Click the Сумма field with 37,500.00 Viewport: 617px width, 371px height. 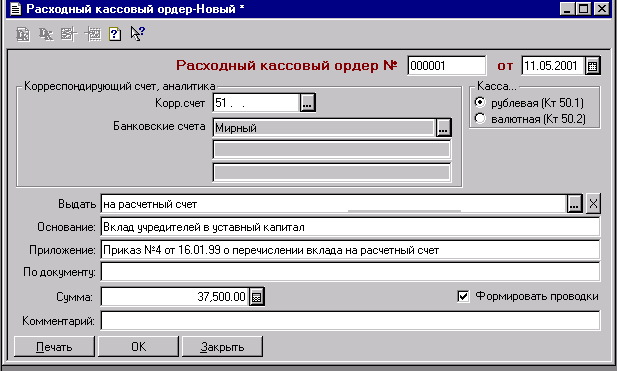[175, 297]
